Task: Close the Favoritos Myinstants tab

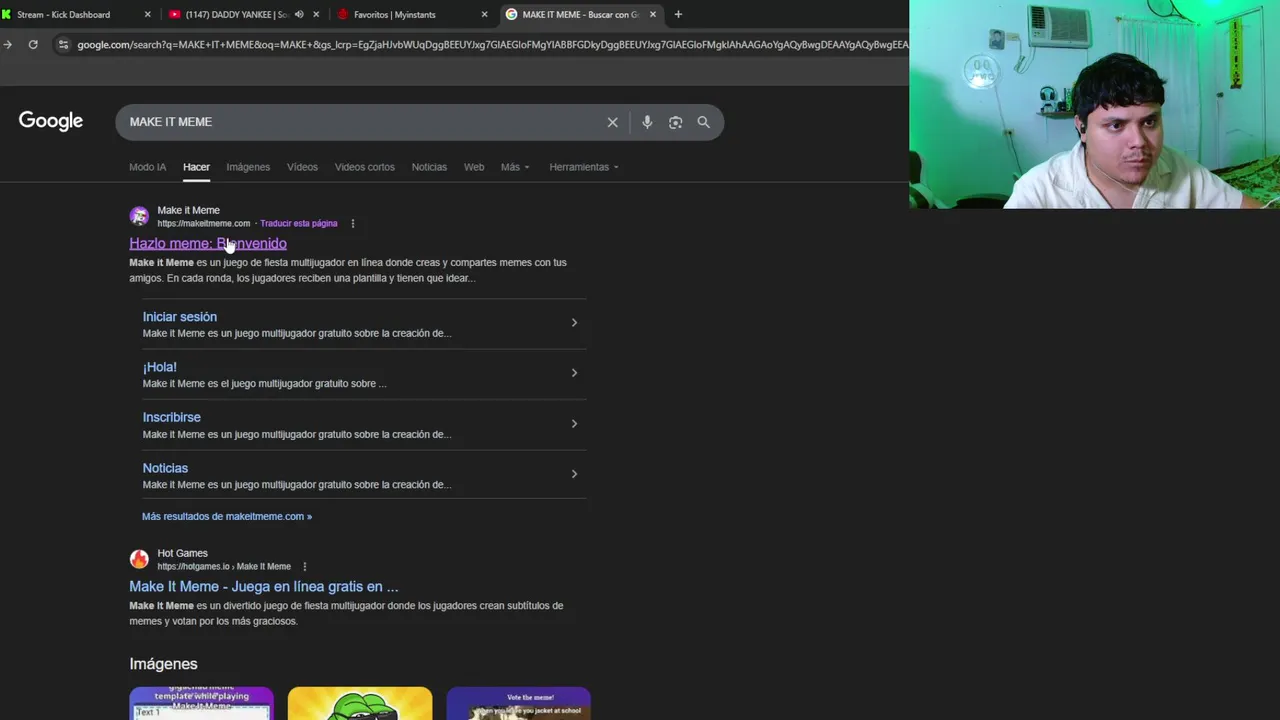Action: [484, 14]
